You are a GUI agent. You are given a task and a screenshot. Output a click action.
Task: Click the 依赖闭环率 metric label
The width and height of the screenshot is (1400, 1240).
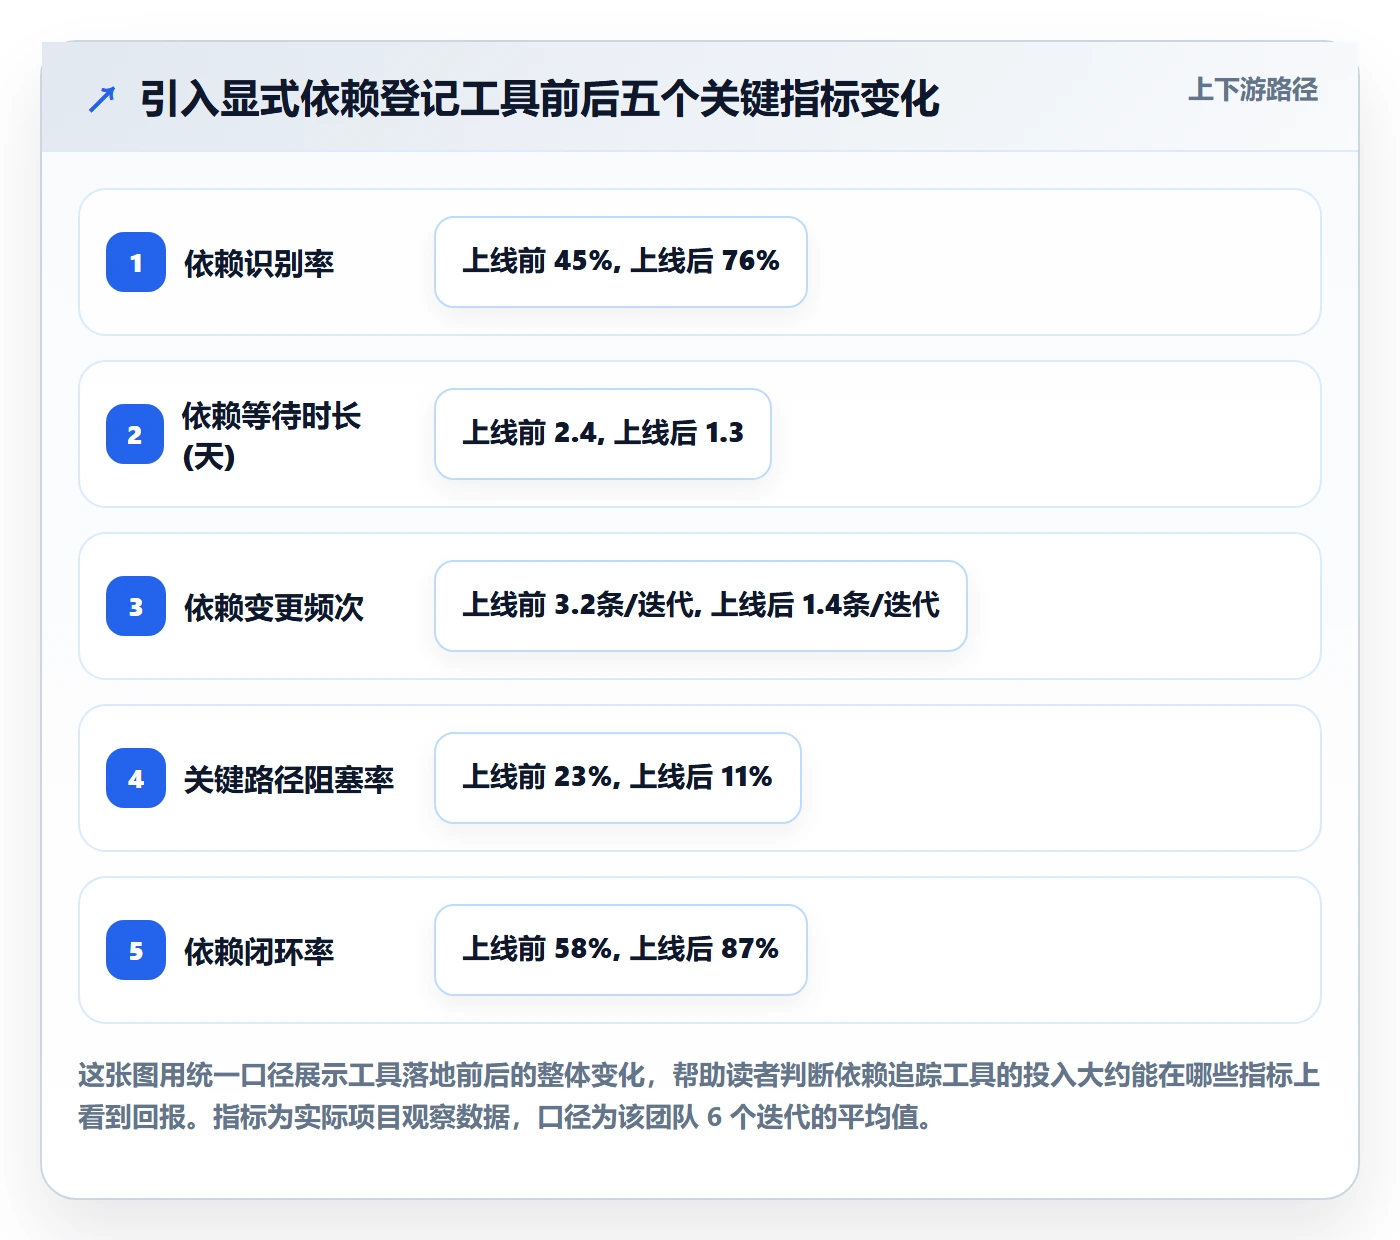[x=259, y=951]
